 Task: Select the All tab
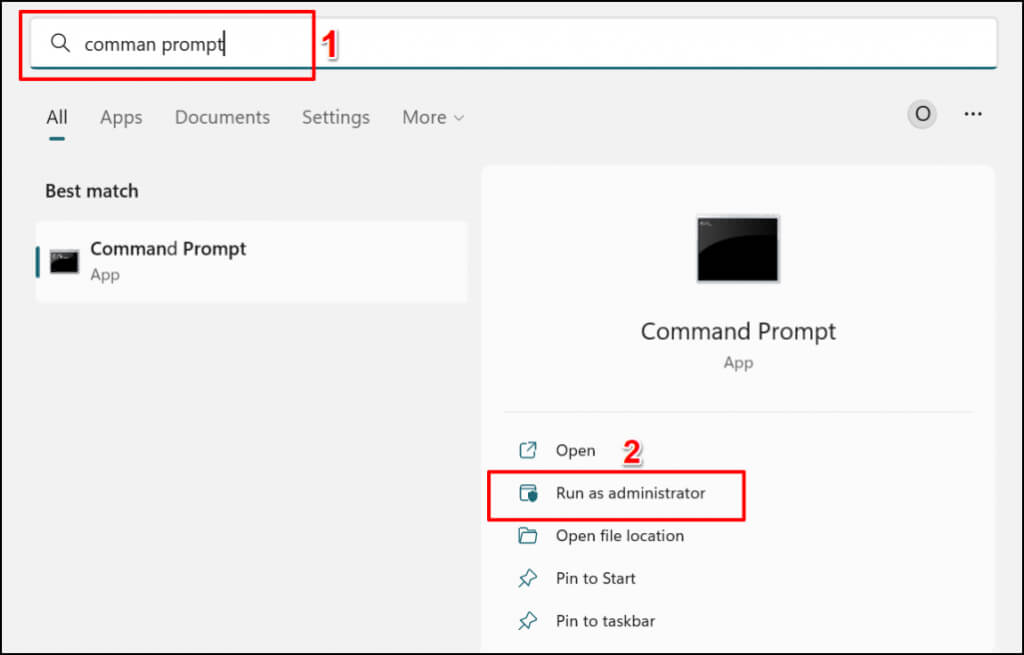pyautogui.click(x=57, y=117)
